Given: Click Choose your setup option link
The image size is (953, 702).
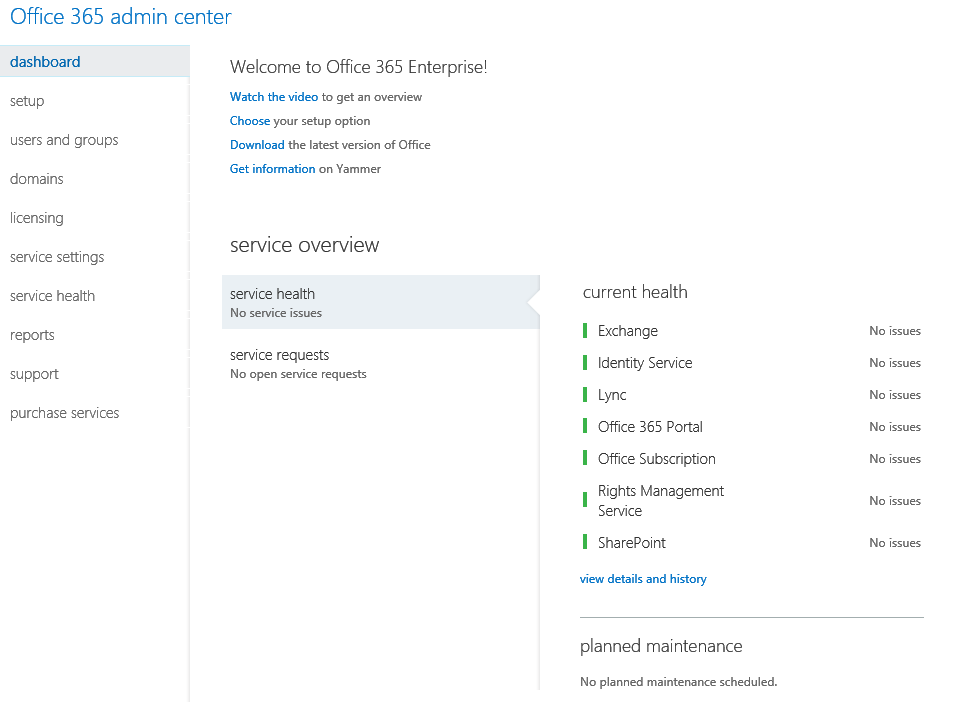Looking at the screenshot, I should (250, 121).
